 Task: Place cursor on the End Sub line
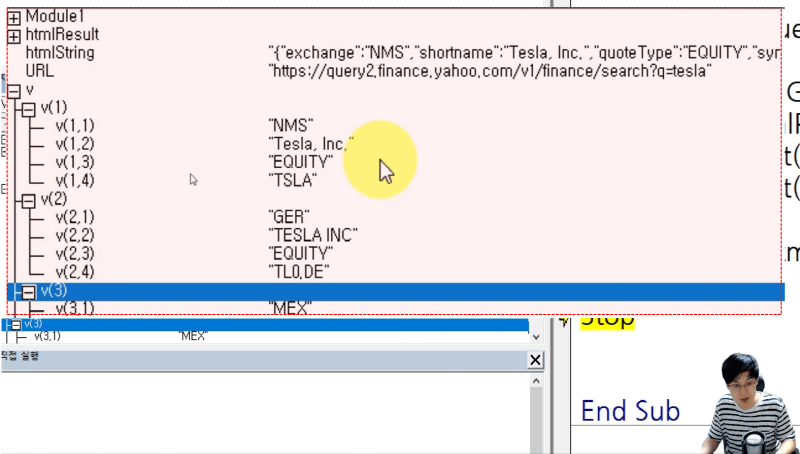630,411
